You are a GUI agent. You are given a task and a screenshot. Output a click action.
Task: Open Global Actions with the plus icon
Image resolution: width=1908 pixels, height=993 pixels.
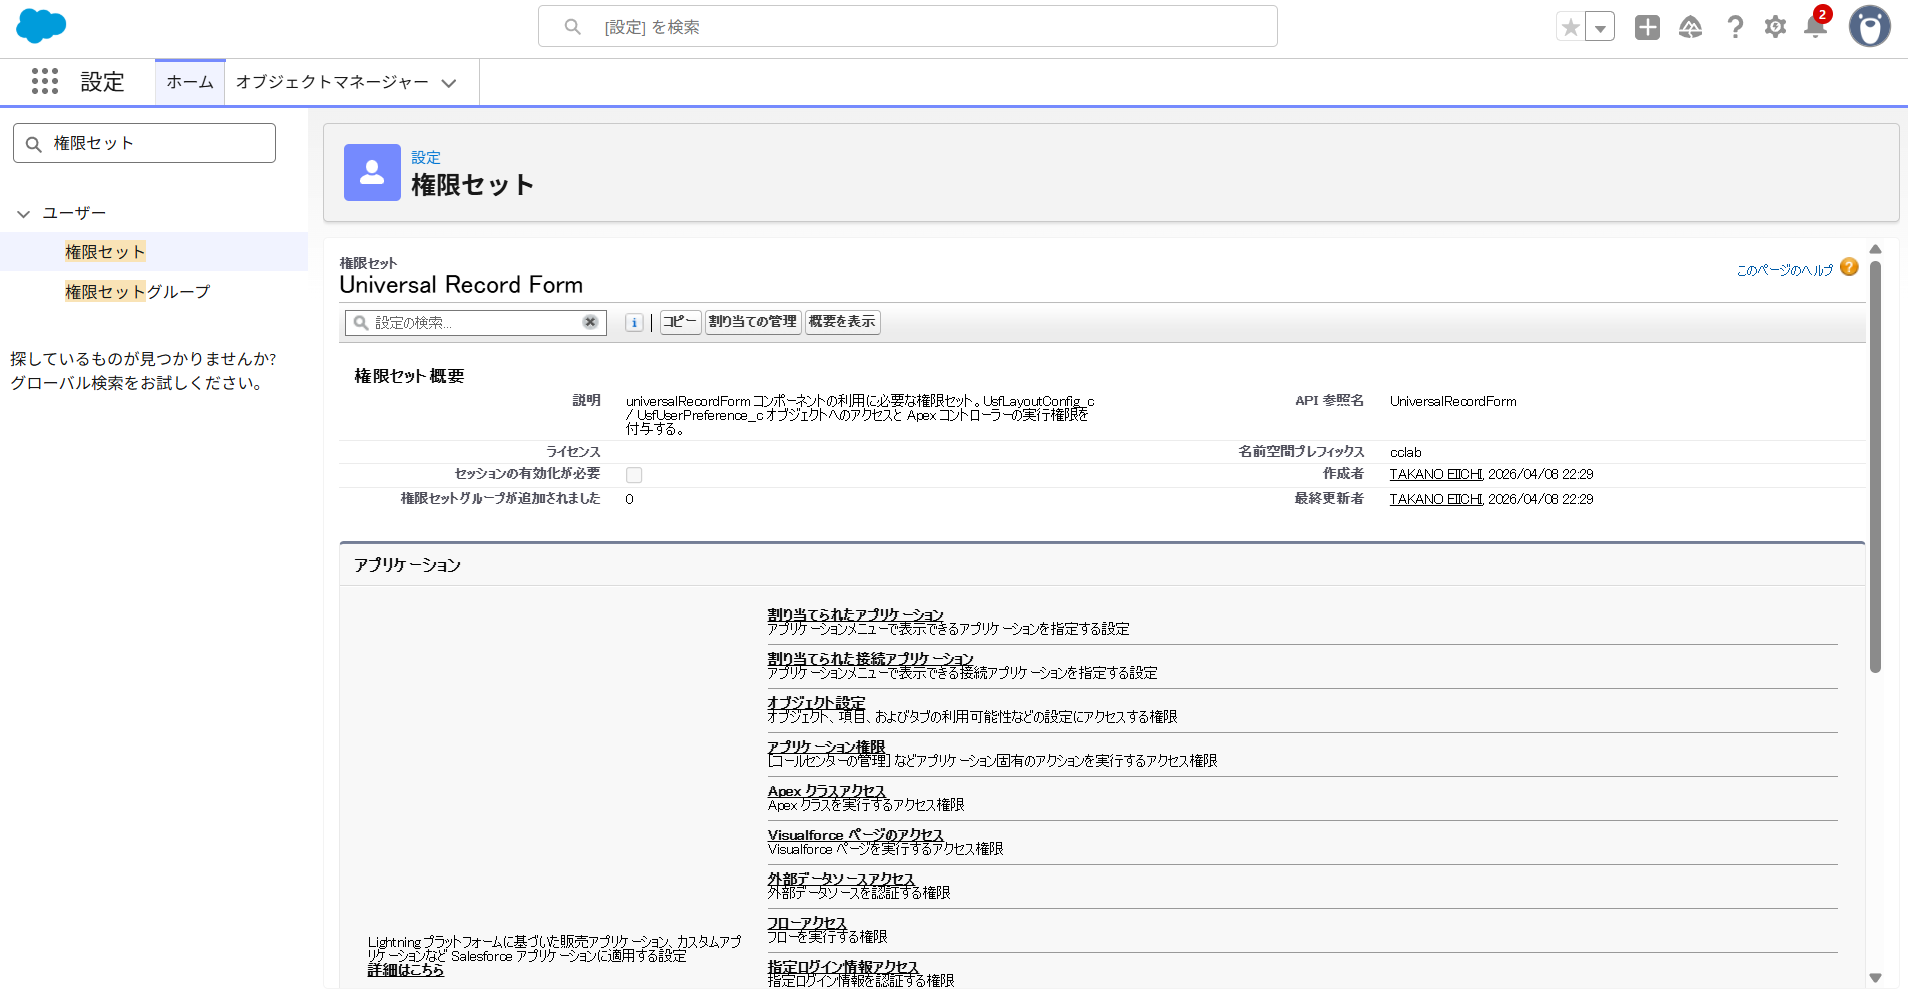(1648, 27)
